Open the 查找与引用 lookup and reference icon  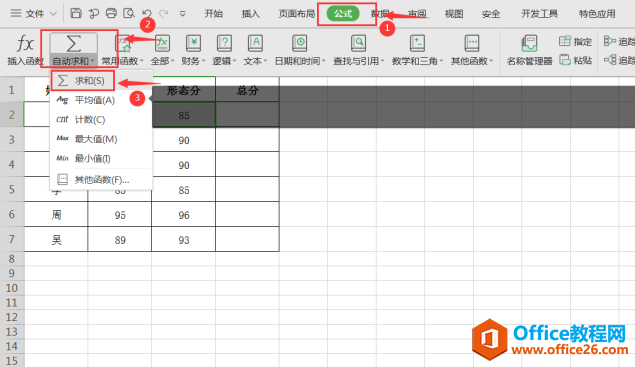[x=358, y=43]
